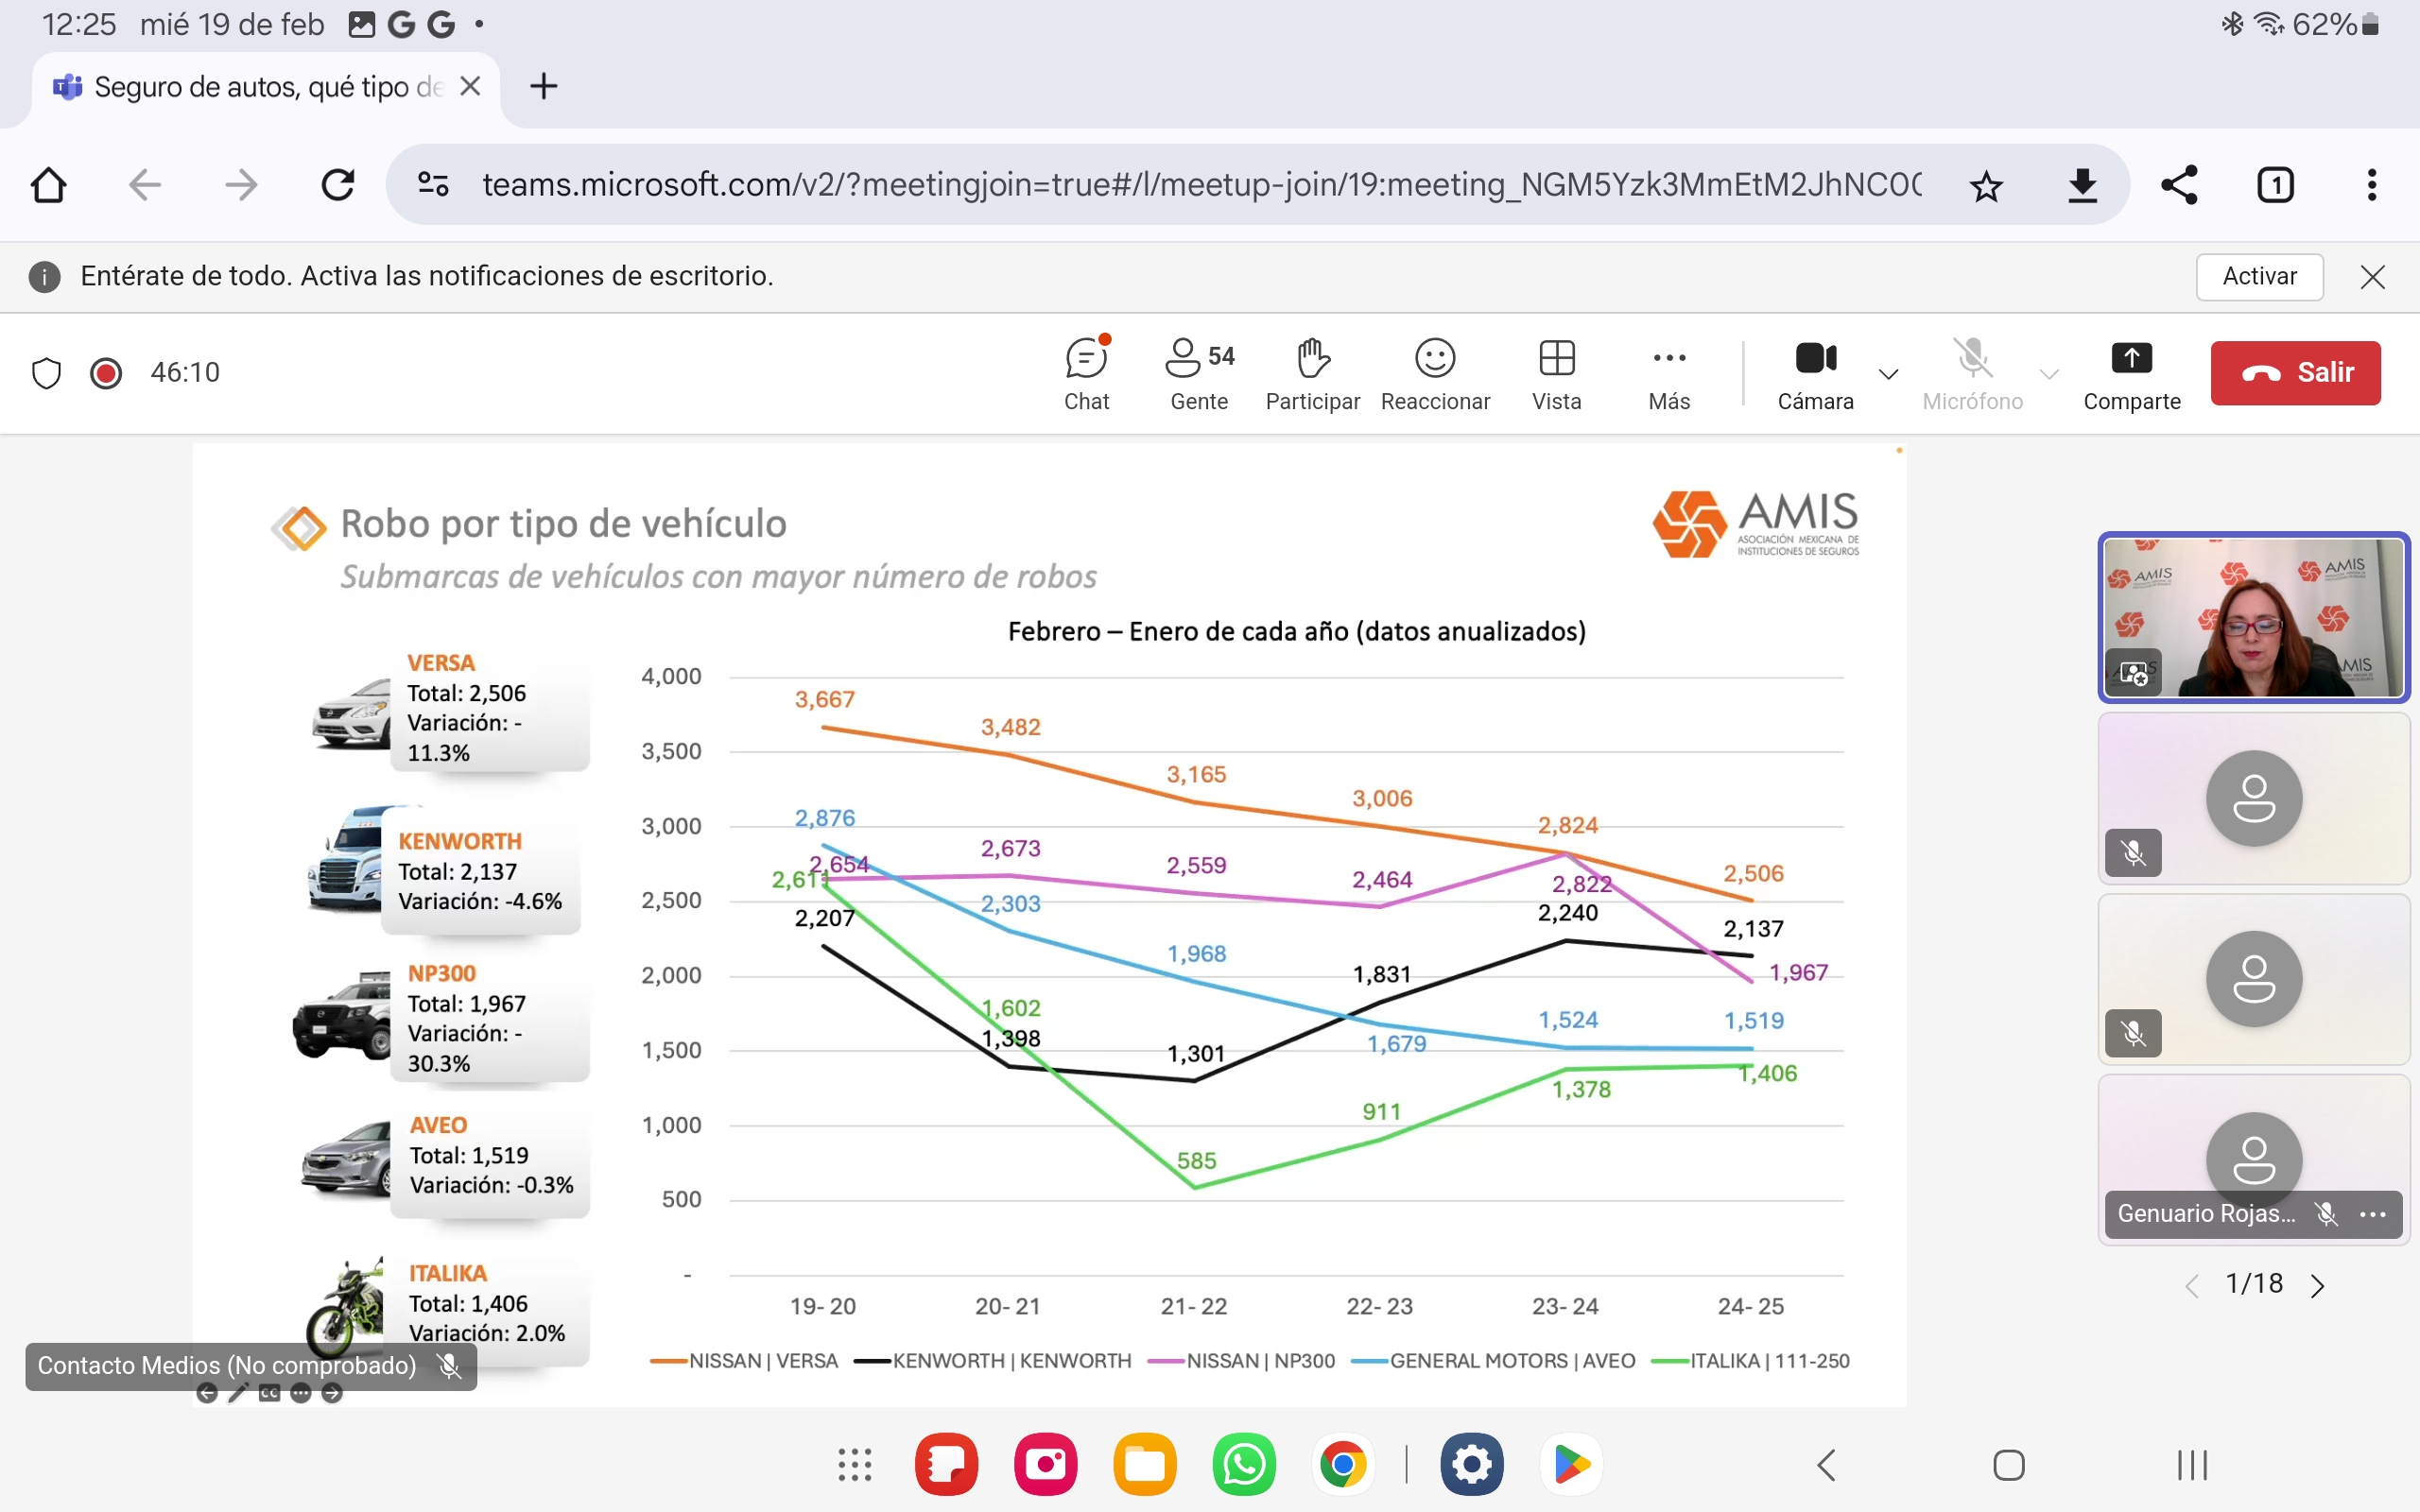This screenshot has height=1512, width=2420.
Task: Open the meeting Chat panel
Action: pyautogui.click(x=1086, y=374)
